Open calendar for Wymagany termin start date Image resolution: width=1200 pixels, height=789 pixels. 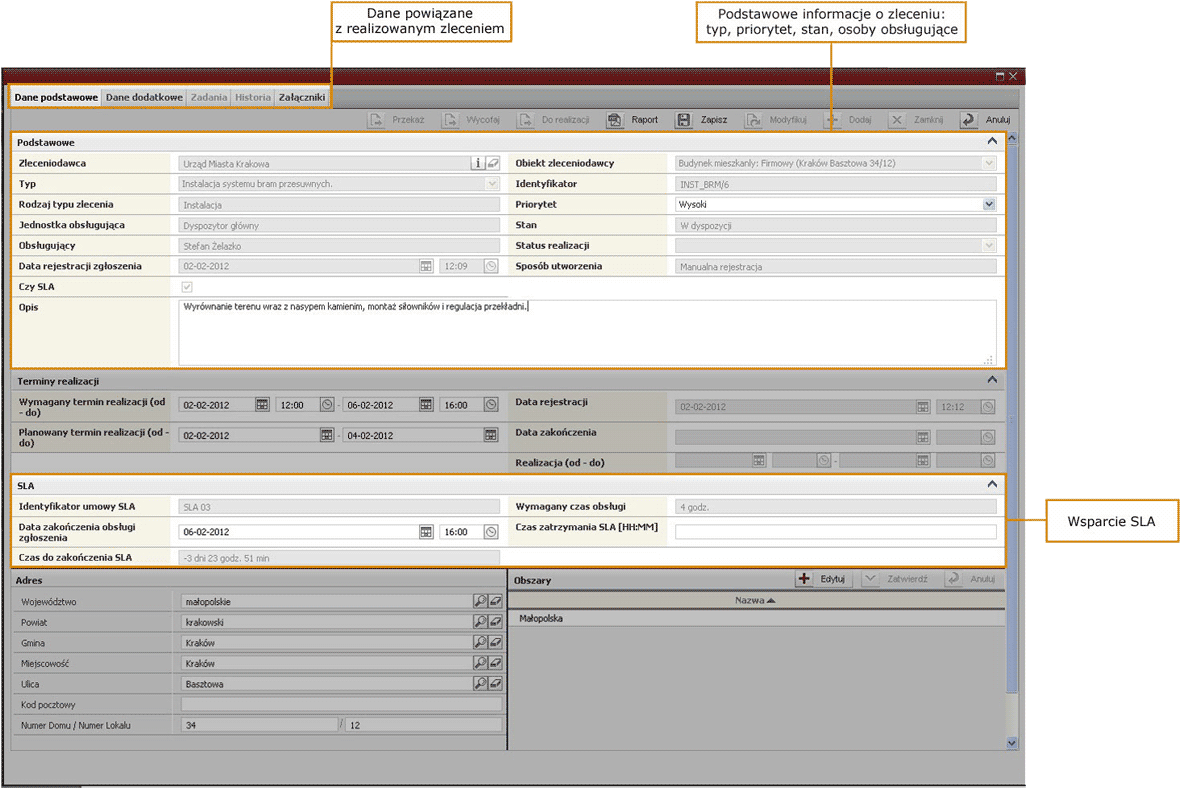pos(262,405)
